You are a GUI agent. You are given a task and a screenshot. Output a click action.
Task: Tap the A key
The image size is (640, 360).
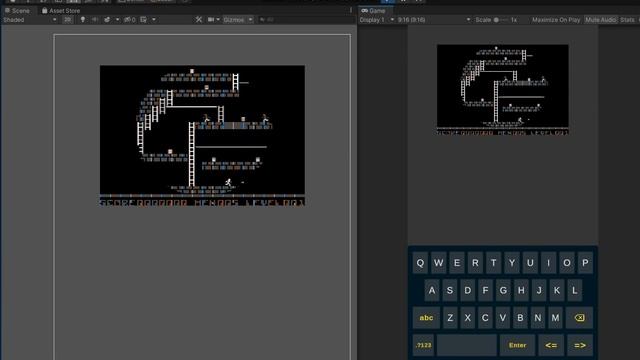point(432,290)
